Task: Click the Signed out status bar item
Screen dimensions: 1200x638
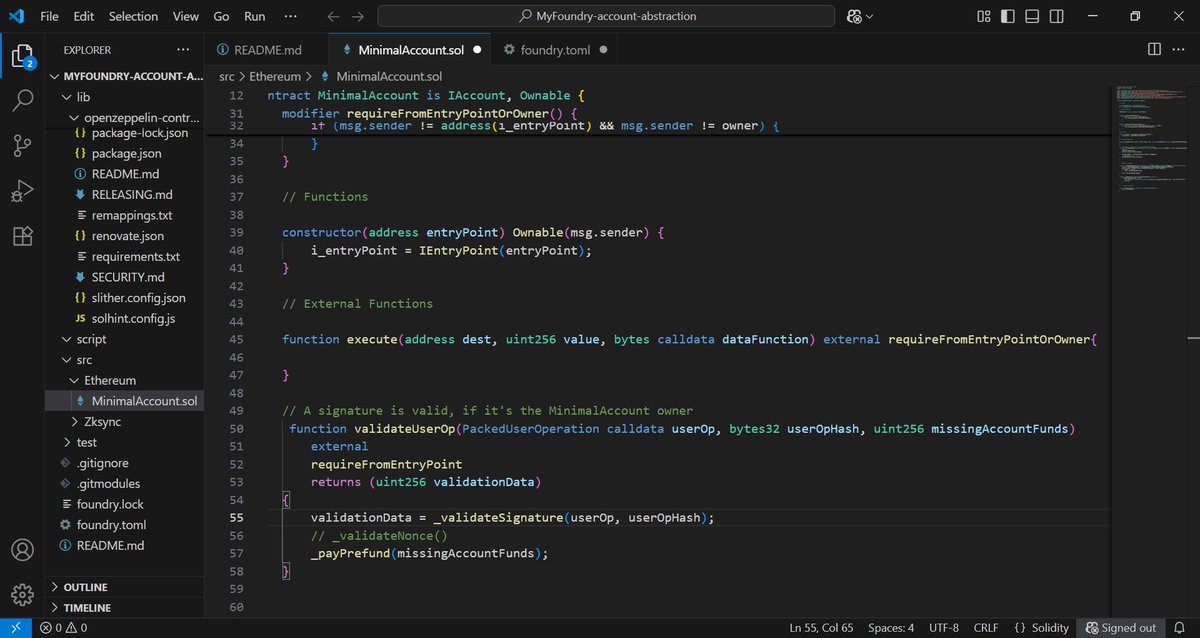Action: click(x=1121, y=628)
